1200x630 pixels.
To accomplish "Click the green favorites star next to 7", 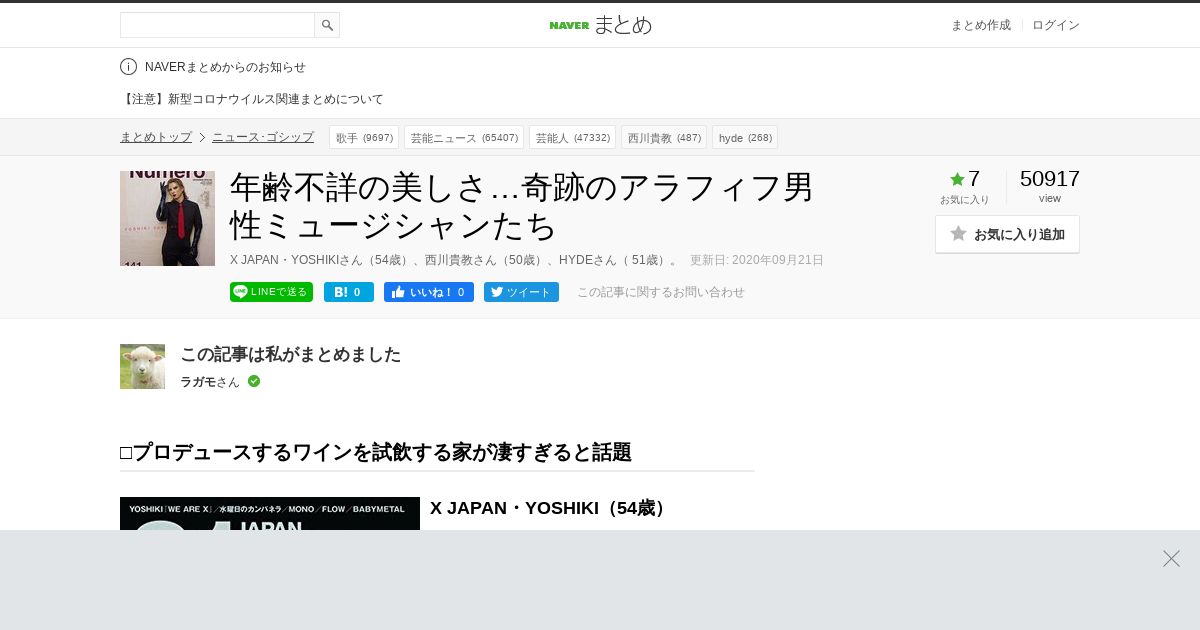I will (x=957, y=179).
